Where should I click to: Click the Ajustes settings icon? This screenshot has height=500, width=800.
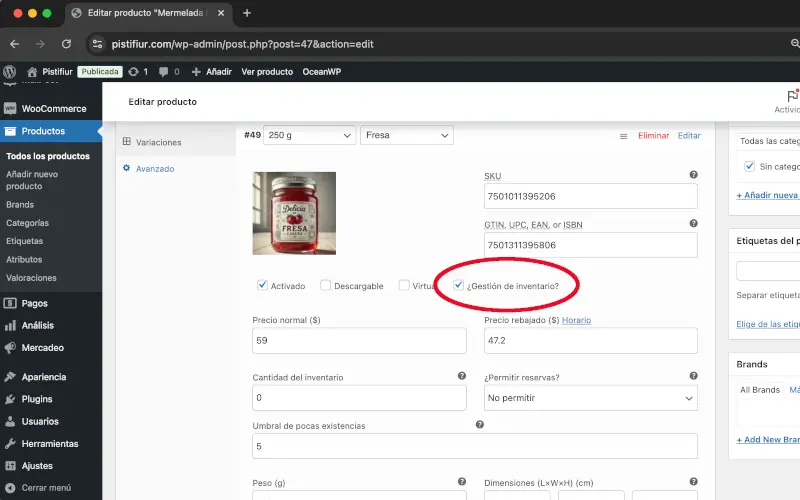coord(10,466)
